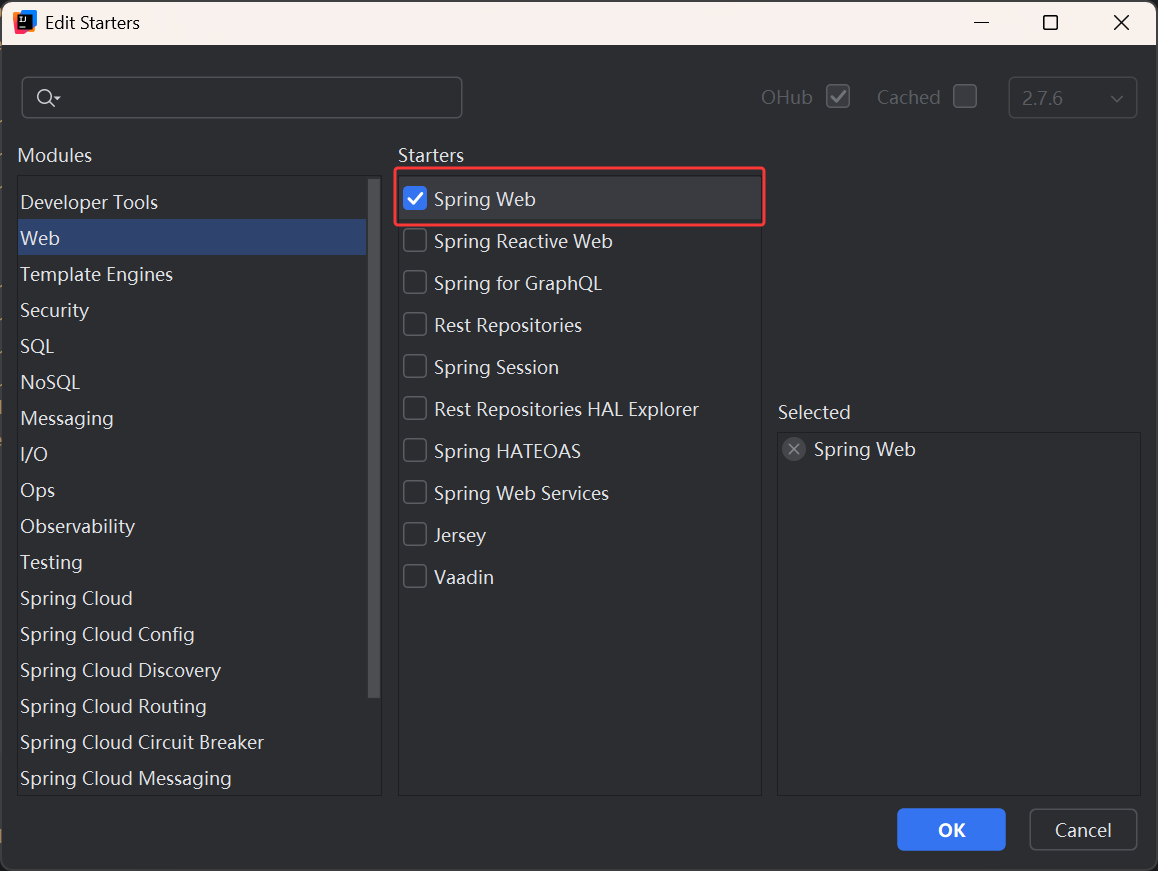Image resolution: width=1158 pixels, height=871 pixels.
Task: Toggle the Cached checkbox
Action: tap(965, 97)
